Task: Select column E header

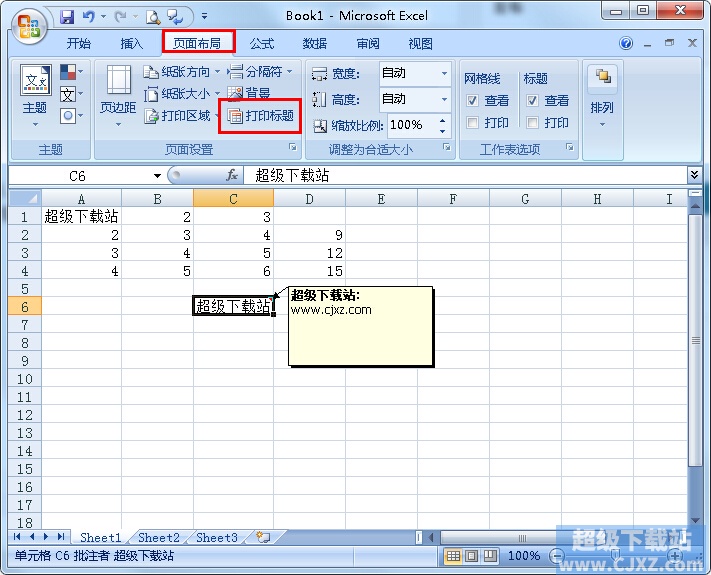Action: (381, 199)
